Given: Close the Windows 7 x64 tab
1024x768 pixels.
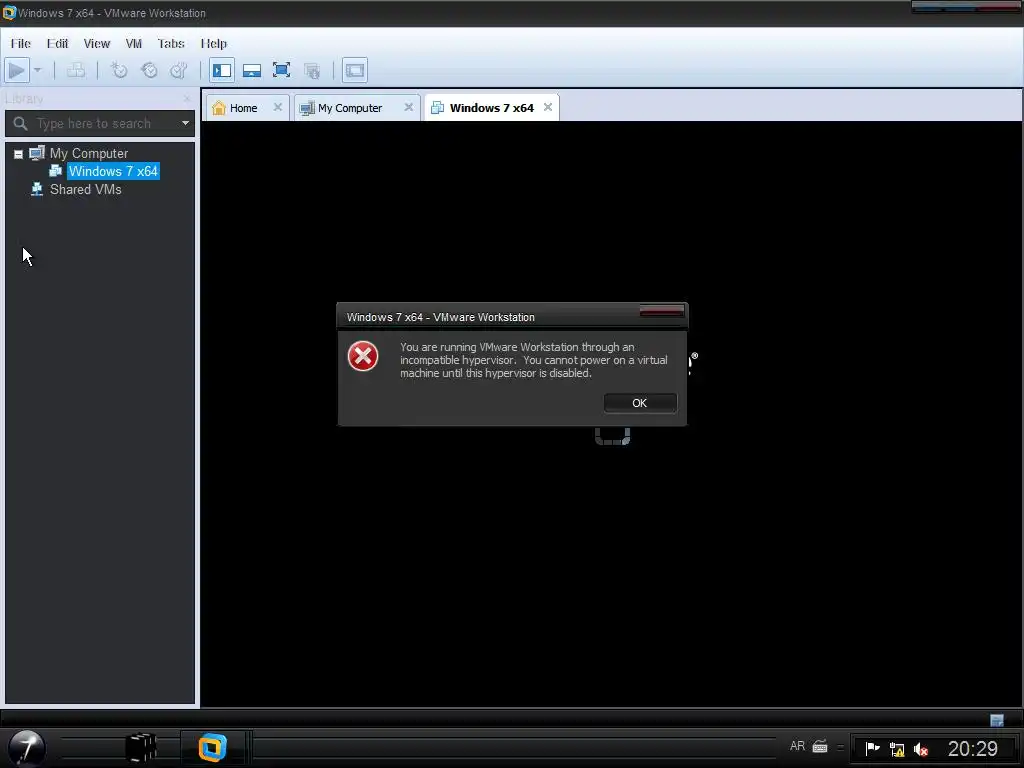Looking at the screenshot, I should pos(548,107).
